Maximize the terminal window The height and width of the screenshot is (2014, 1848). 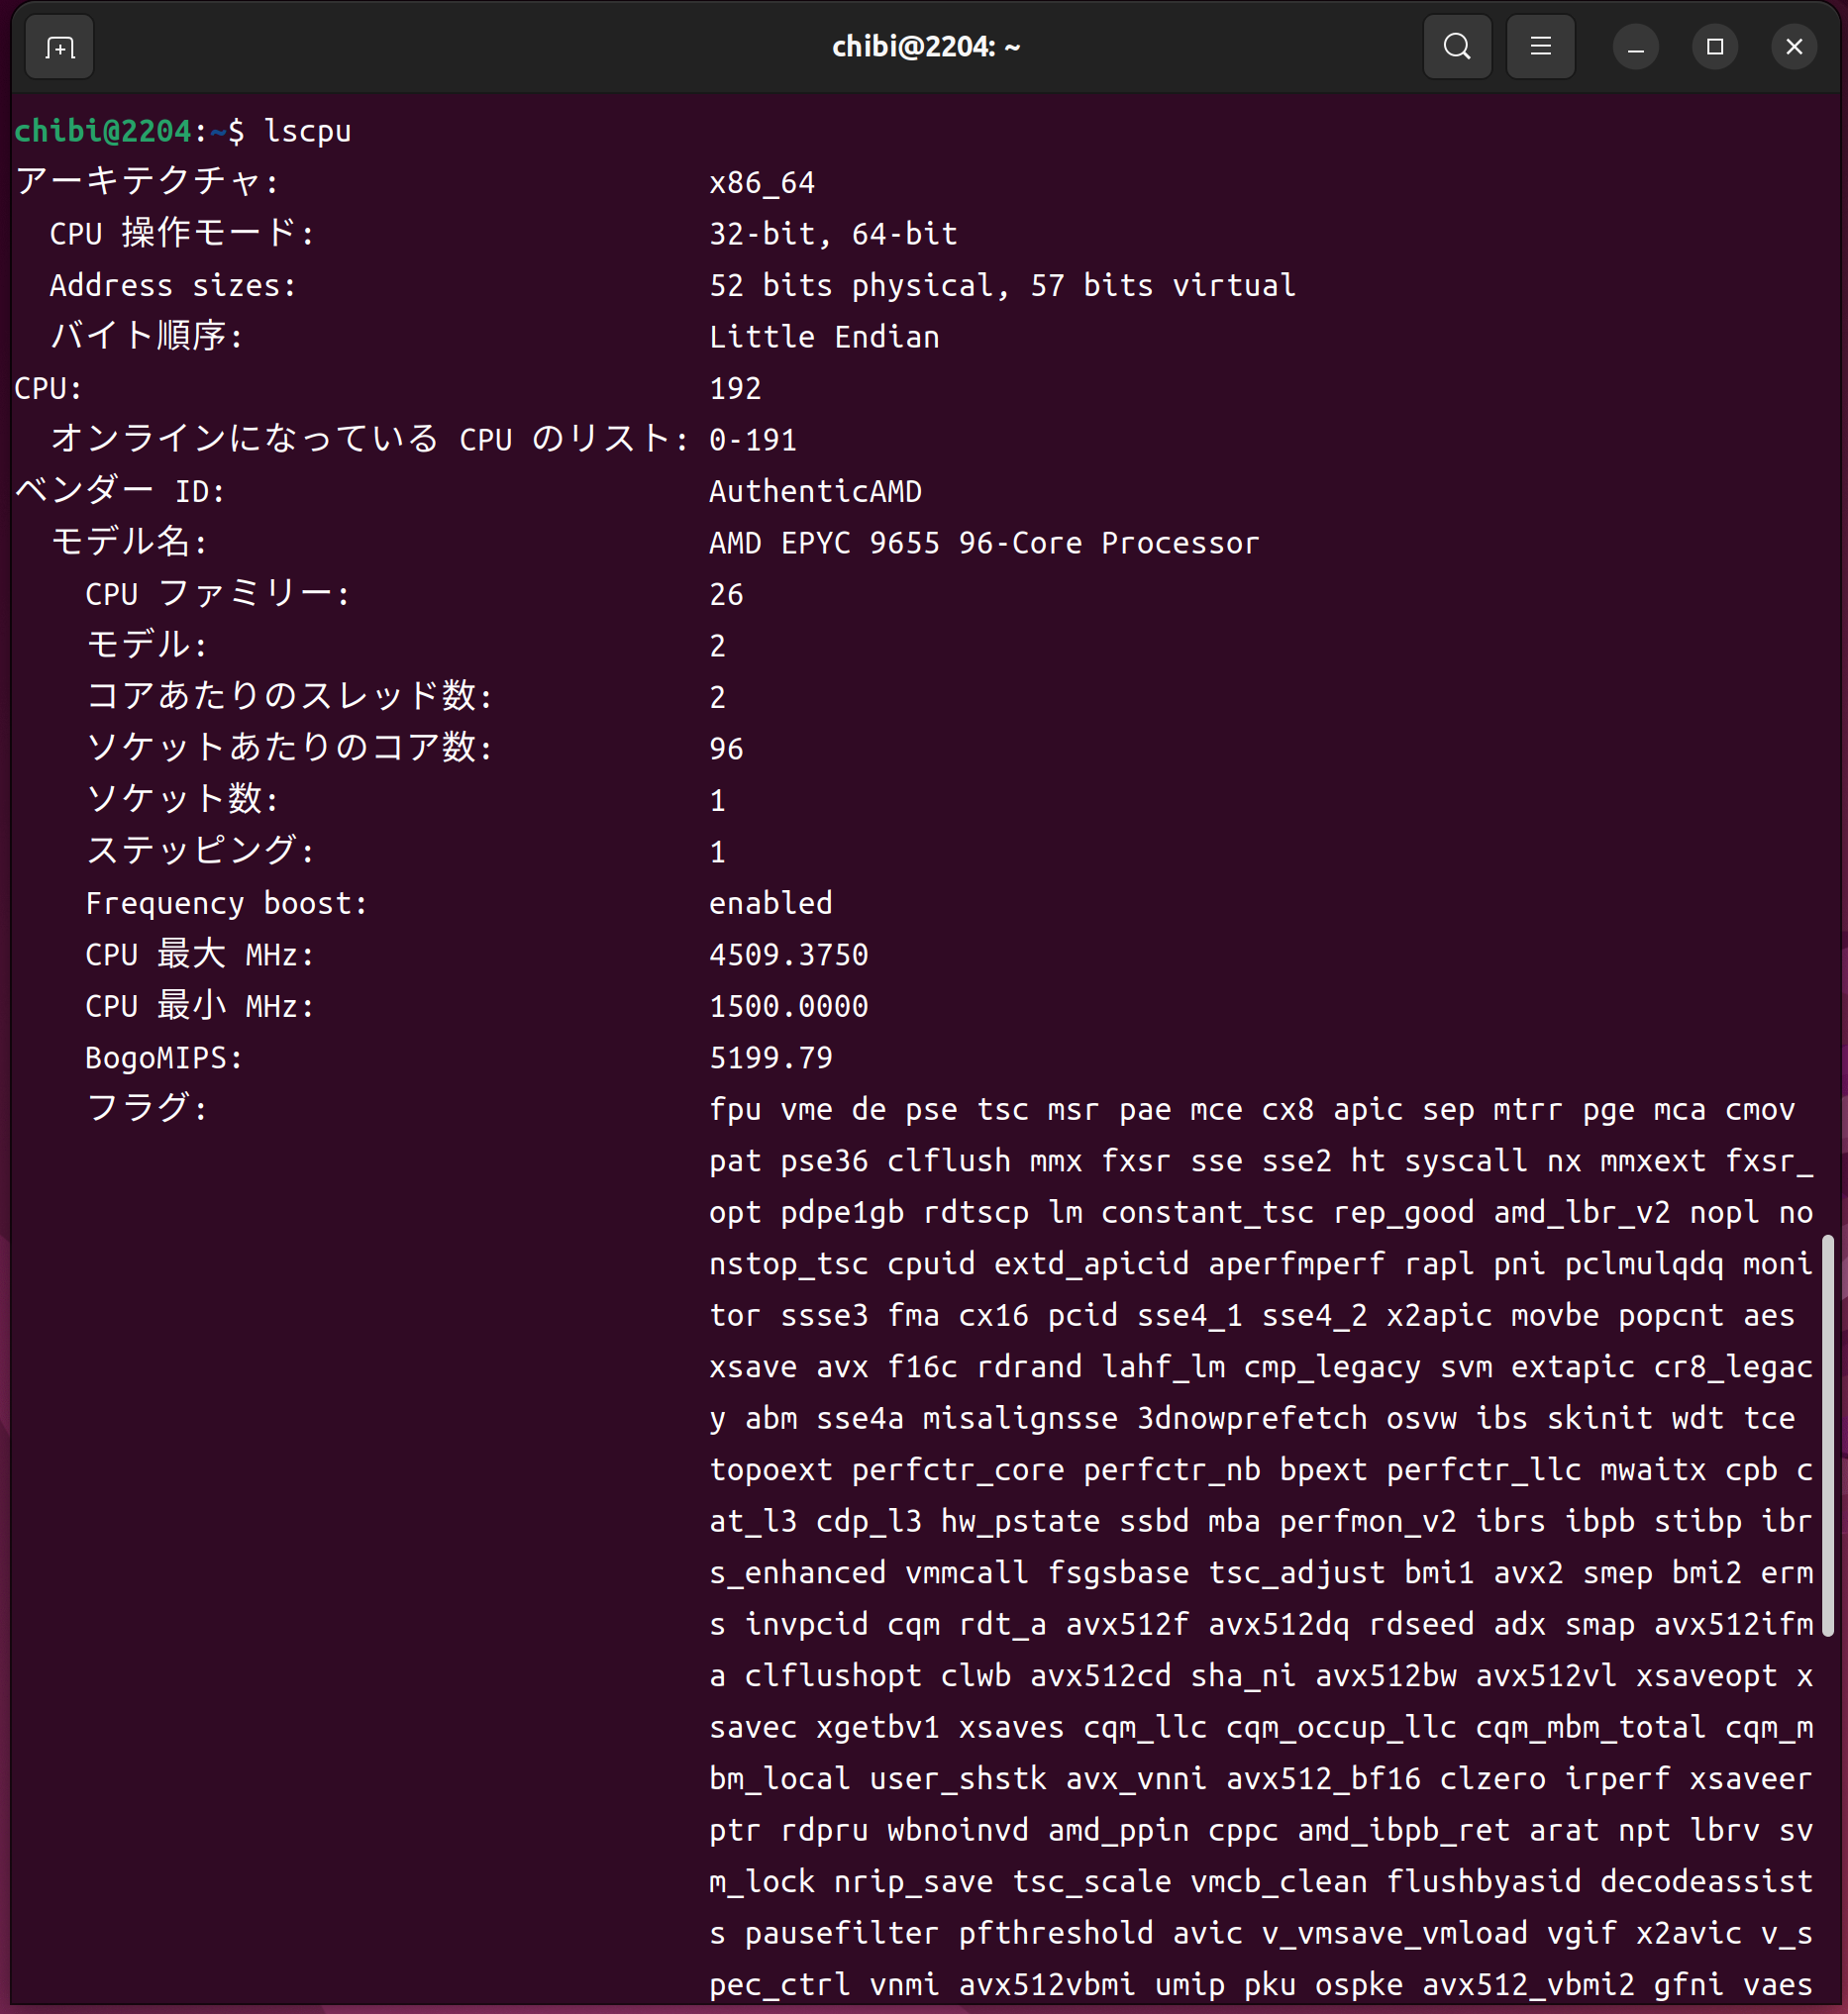(1714, 47)
